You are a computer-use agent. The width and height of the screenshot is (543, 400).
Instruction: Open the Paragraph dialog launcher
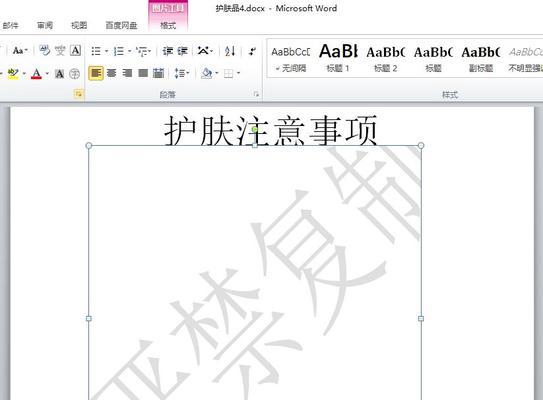coord(256,94)
